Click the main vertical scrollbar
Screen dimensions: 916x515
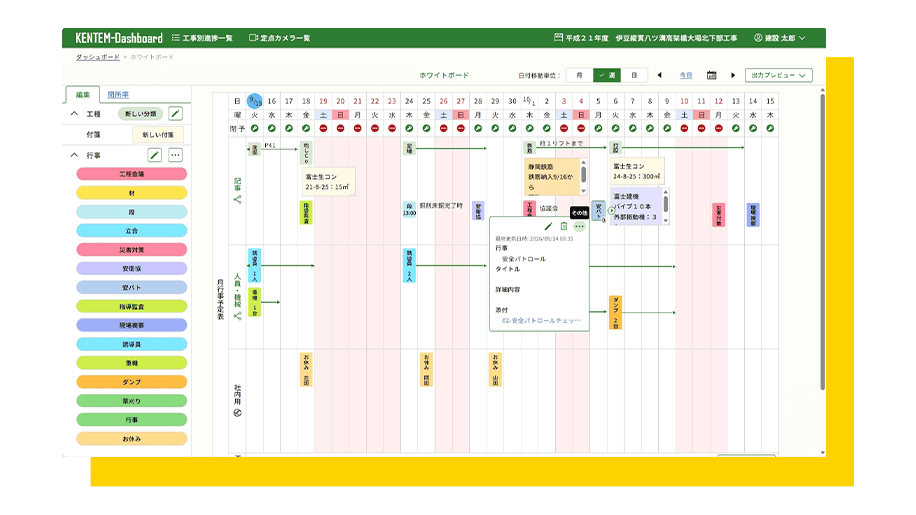click(x=823, y=242)
